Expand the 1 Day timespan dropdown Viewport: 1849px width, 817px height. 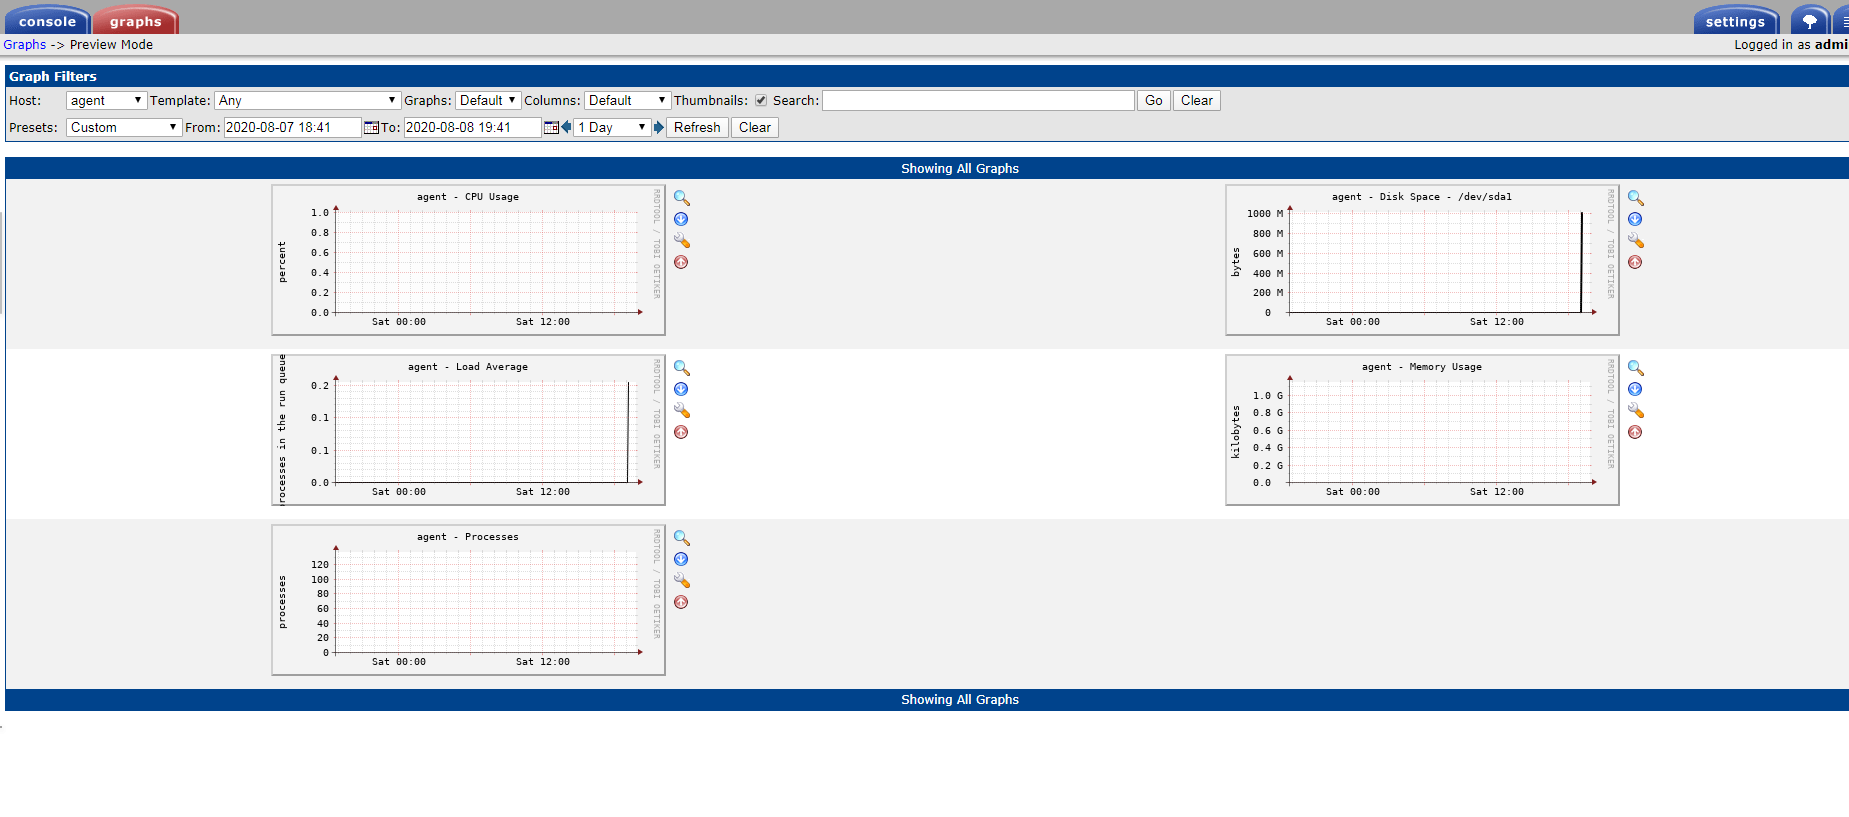pyautogui.click(x=612, y=128)
